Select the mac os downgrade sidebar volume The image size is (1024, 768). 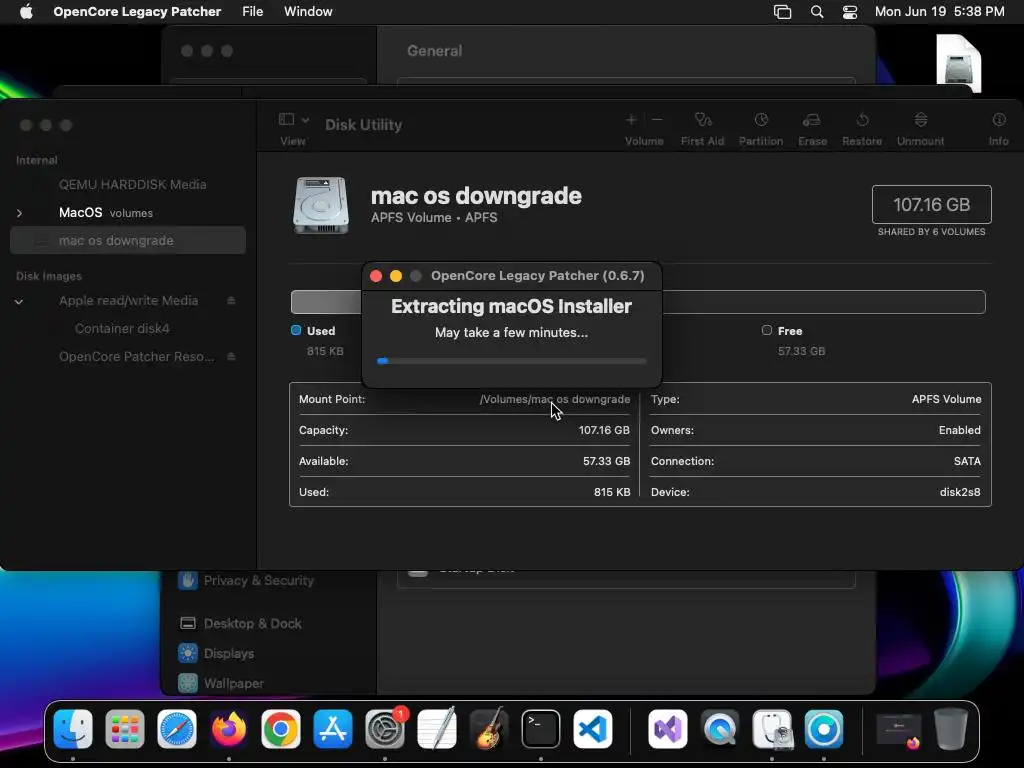click(x=128, y=240)
